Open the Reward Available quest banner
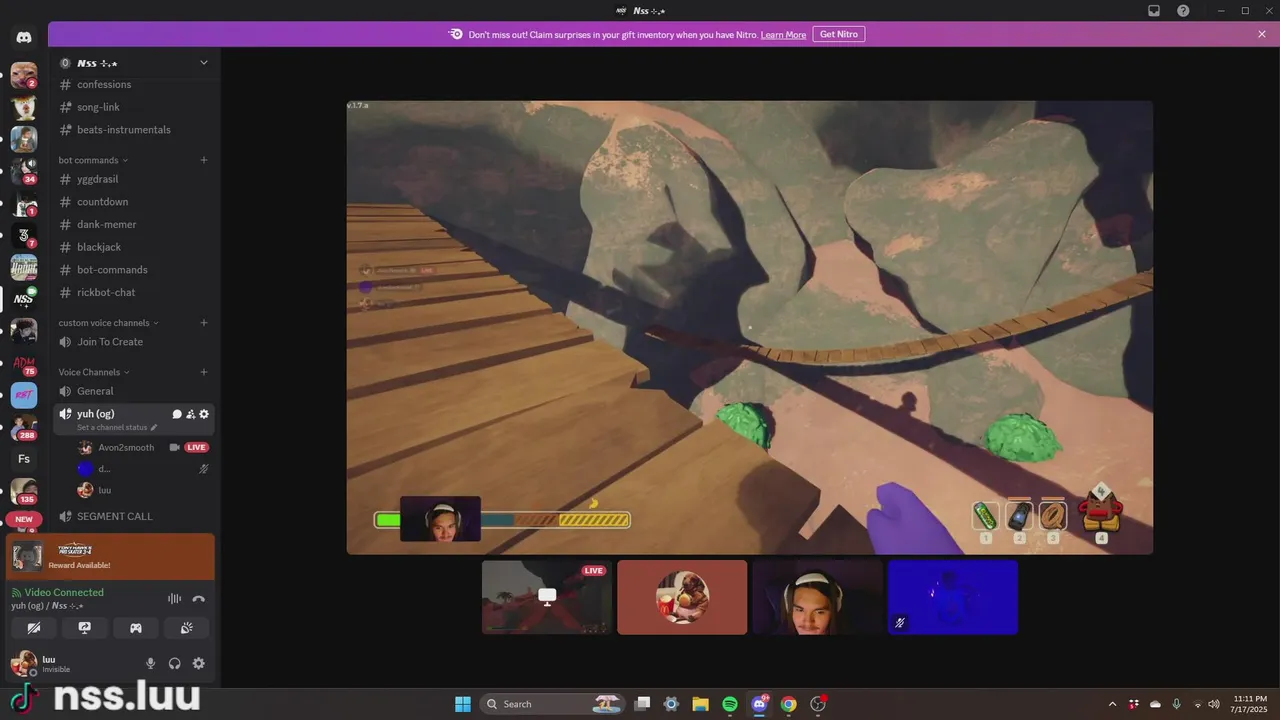Image resolution: width=1280 pixels, height=720 pixels. click(x=110, y=557)
